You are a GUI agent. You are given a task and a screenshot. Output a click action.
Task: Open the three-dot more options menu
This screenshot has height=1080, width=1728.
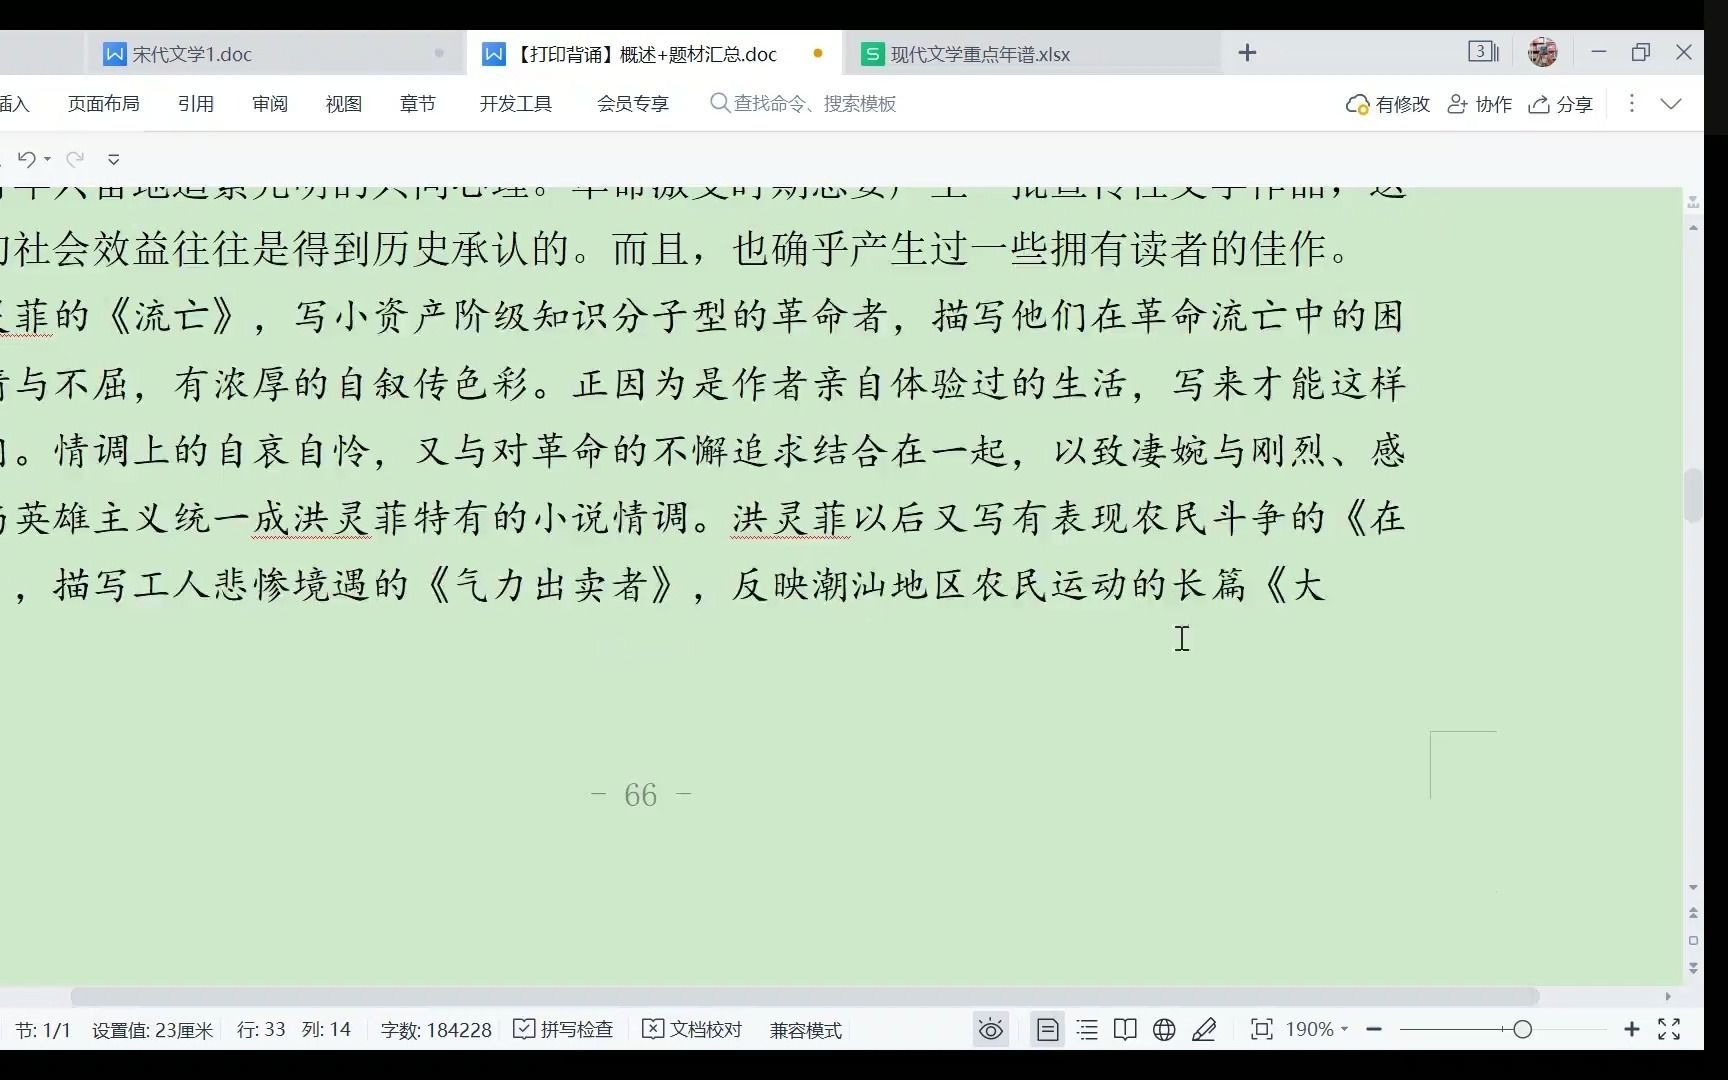(x=1632, y=103)
